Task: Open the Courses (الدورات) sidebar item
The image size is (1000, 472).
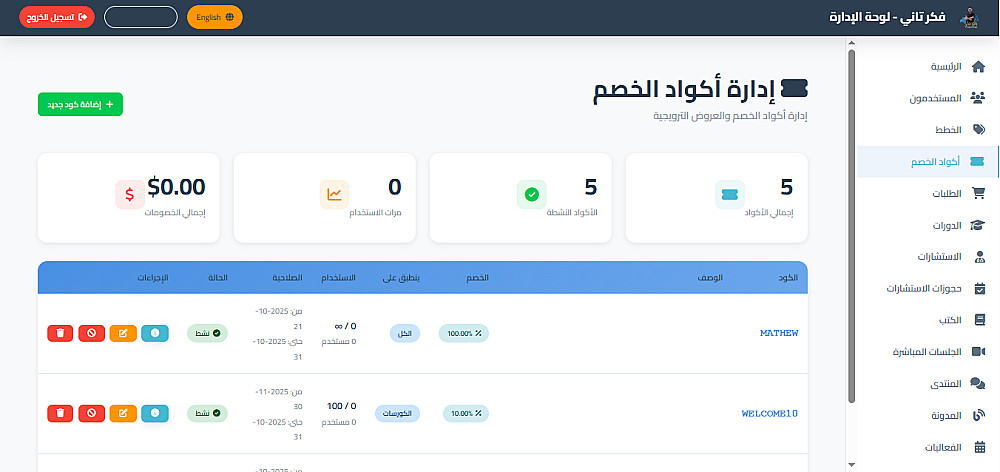Action: coord(928,225)
